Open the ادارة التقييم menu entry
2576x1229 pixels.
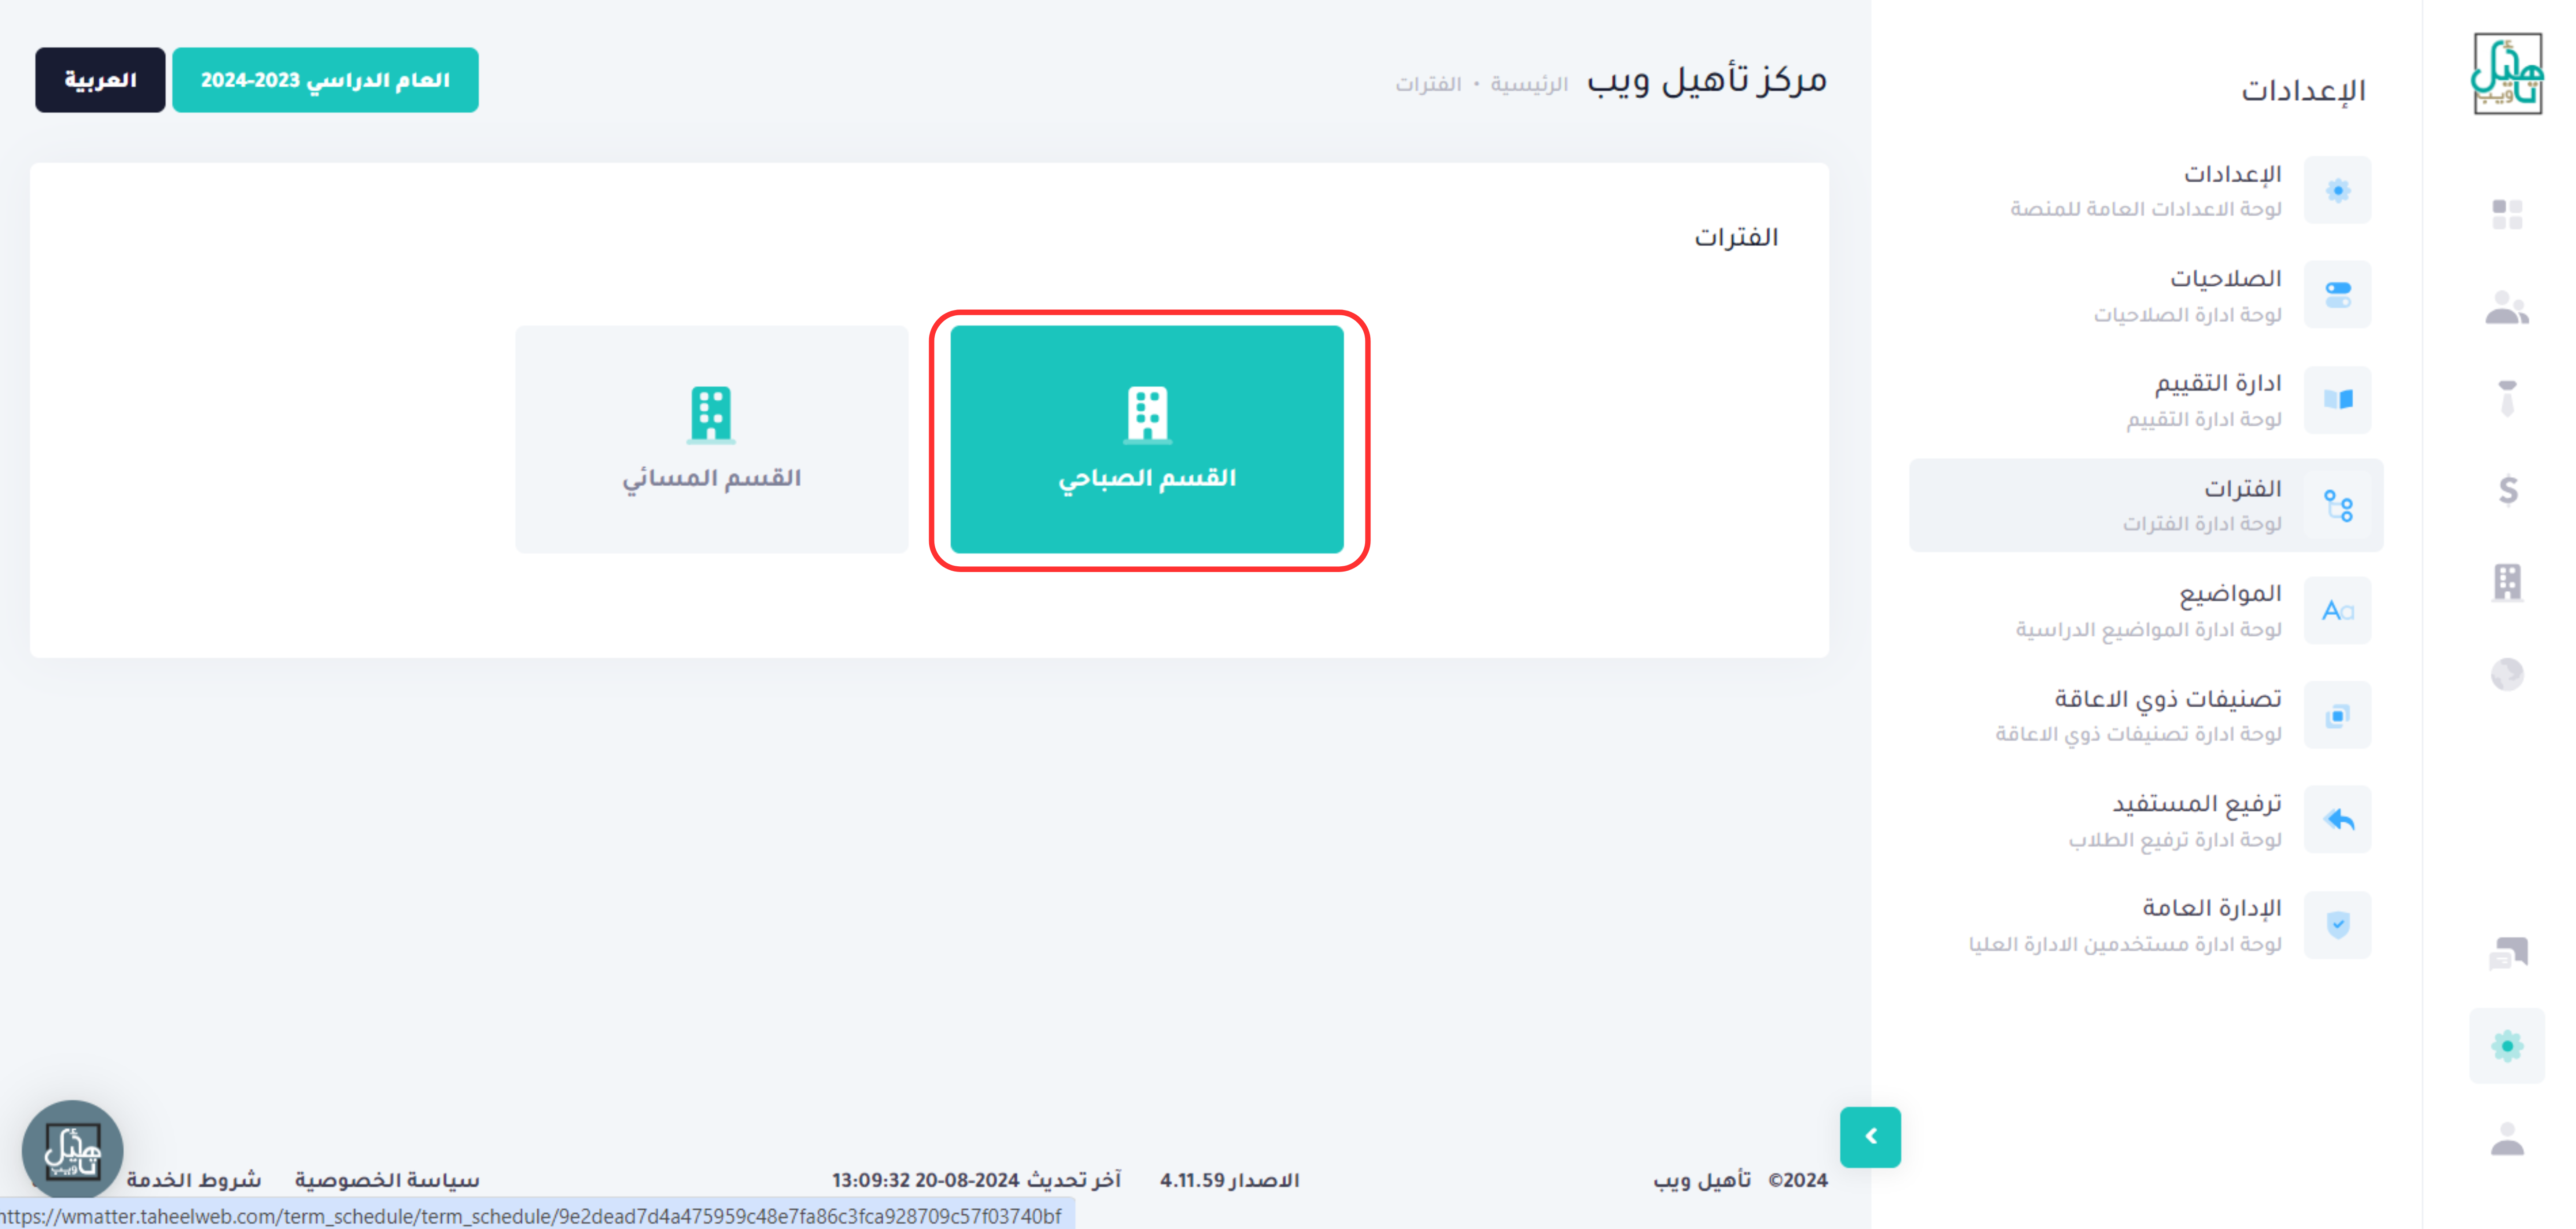(x=2145, y=400)
